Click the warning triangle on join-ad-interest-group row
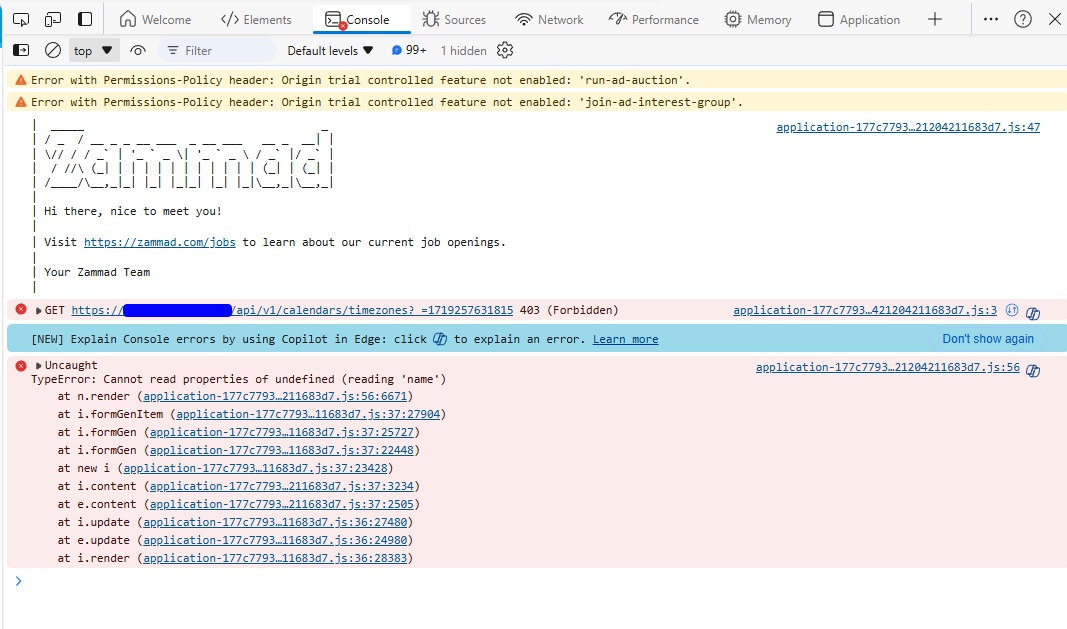The image size is (1067, 629). [21, 102]
